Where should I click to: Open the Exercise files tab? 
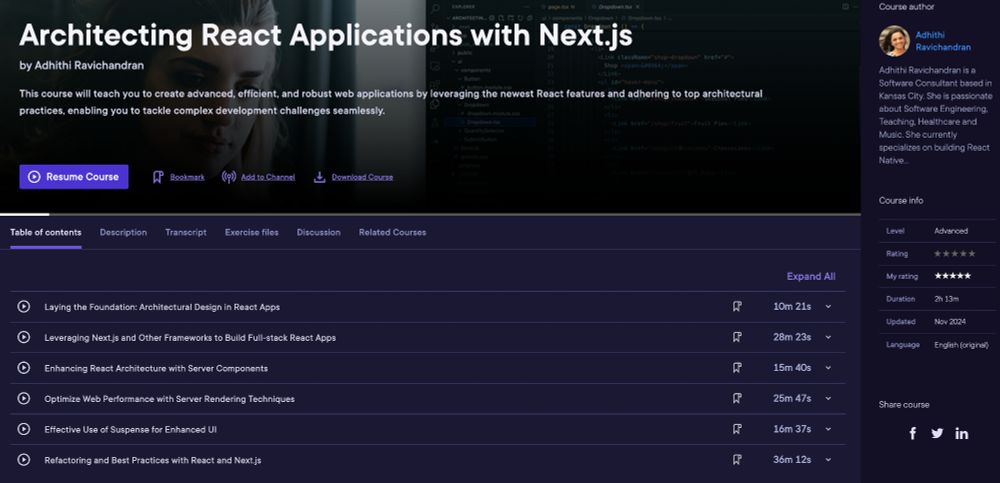click(x=251, y=232)
